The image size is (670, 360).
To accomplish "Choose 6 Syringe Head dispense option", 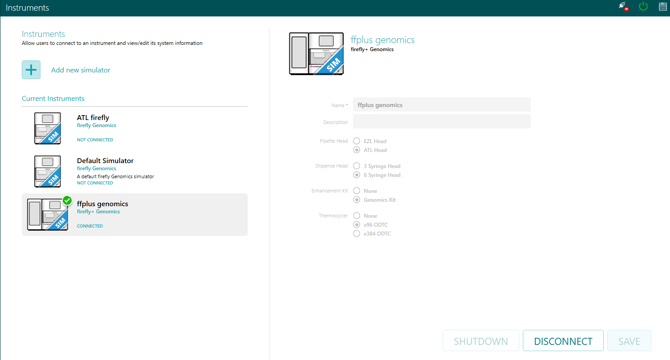I will pyautogui.click(x=356, y=175).
